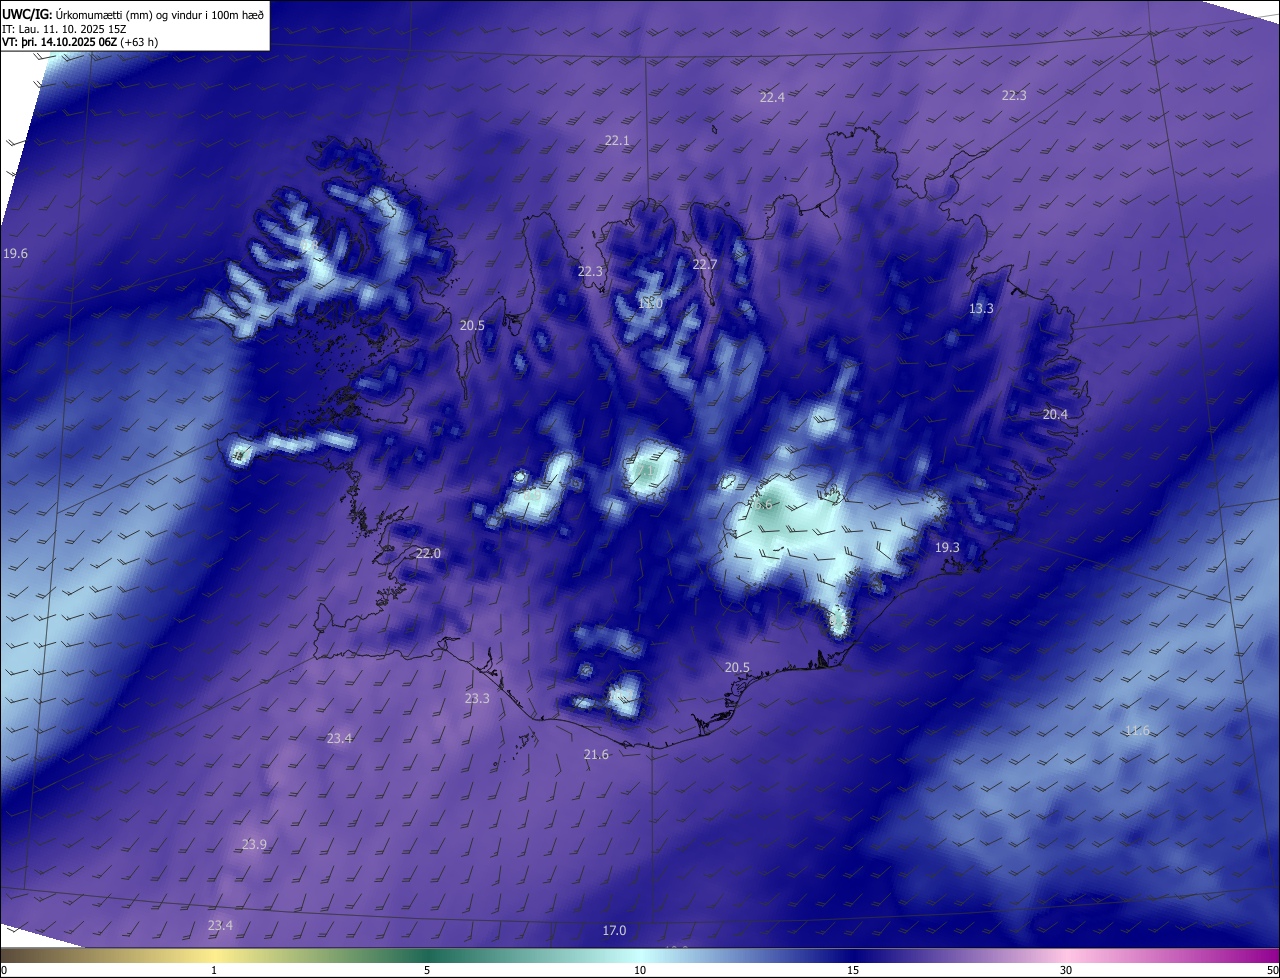Screen dimensions: 1280x978
Task: Click the color scale tick label "50"
Action: [x=1272, y=970]
